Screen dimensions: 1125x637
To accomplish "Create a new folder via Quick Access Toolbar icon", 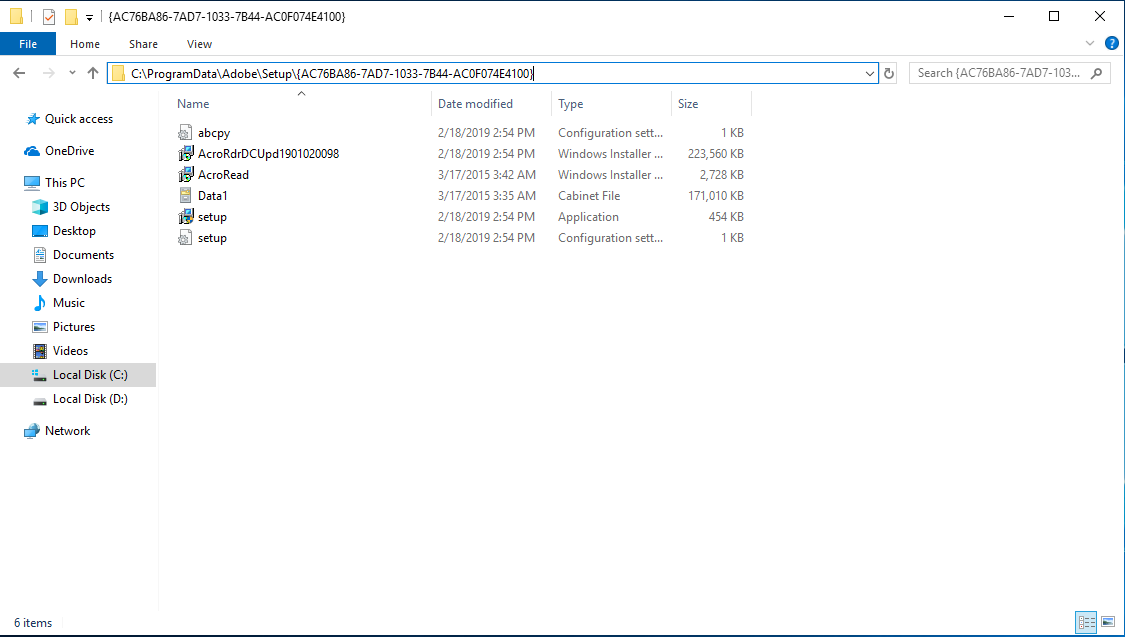I will tap(70, 16).
